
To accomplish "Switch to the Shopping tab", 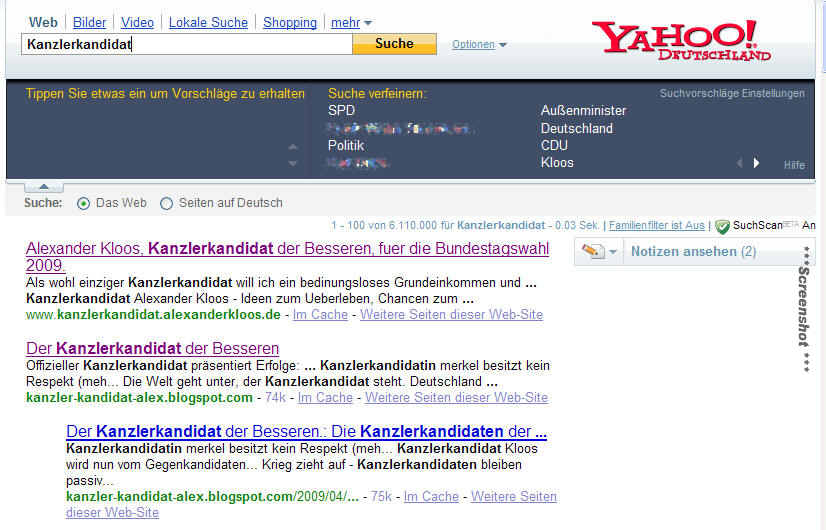I will 290,23.
